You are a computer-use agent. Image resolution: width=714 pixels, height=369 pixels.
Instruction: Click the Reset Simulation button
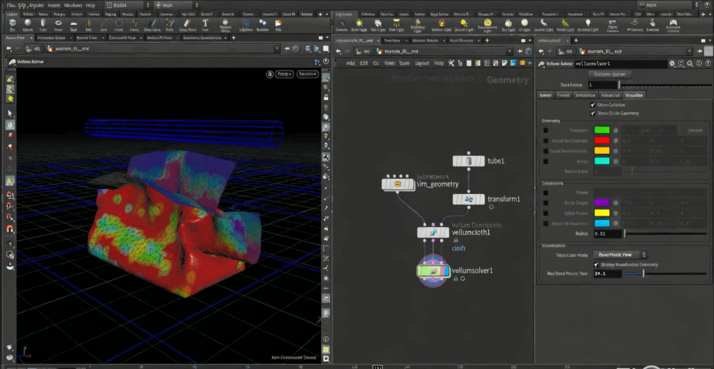tap(610, 74)
